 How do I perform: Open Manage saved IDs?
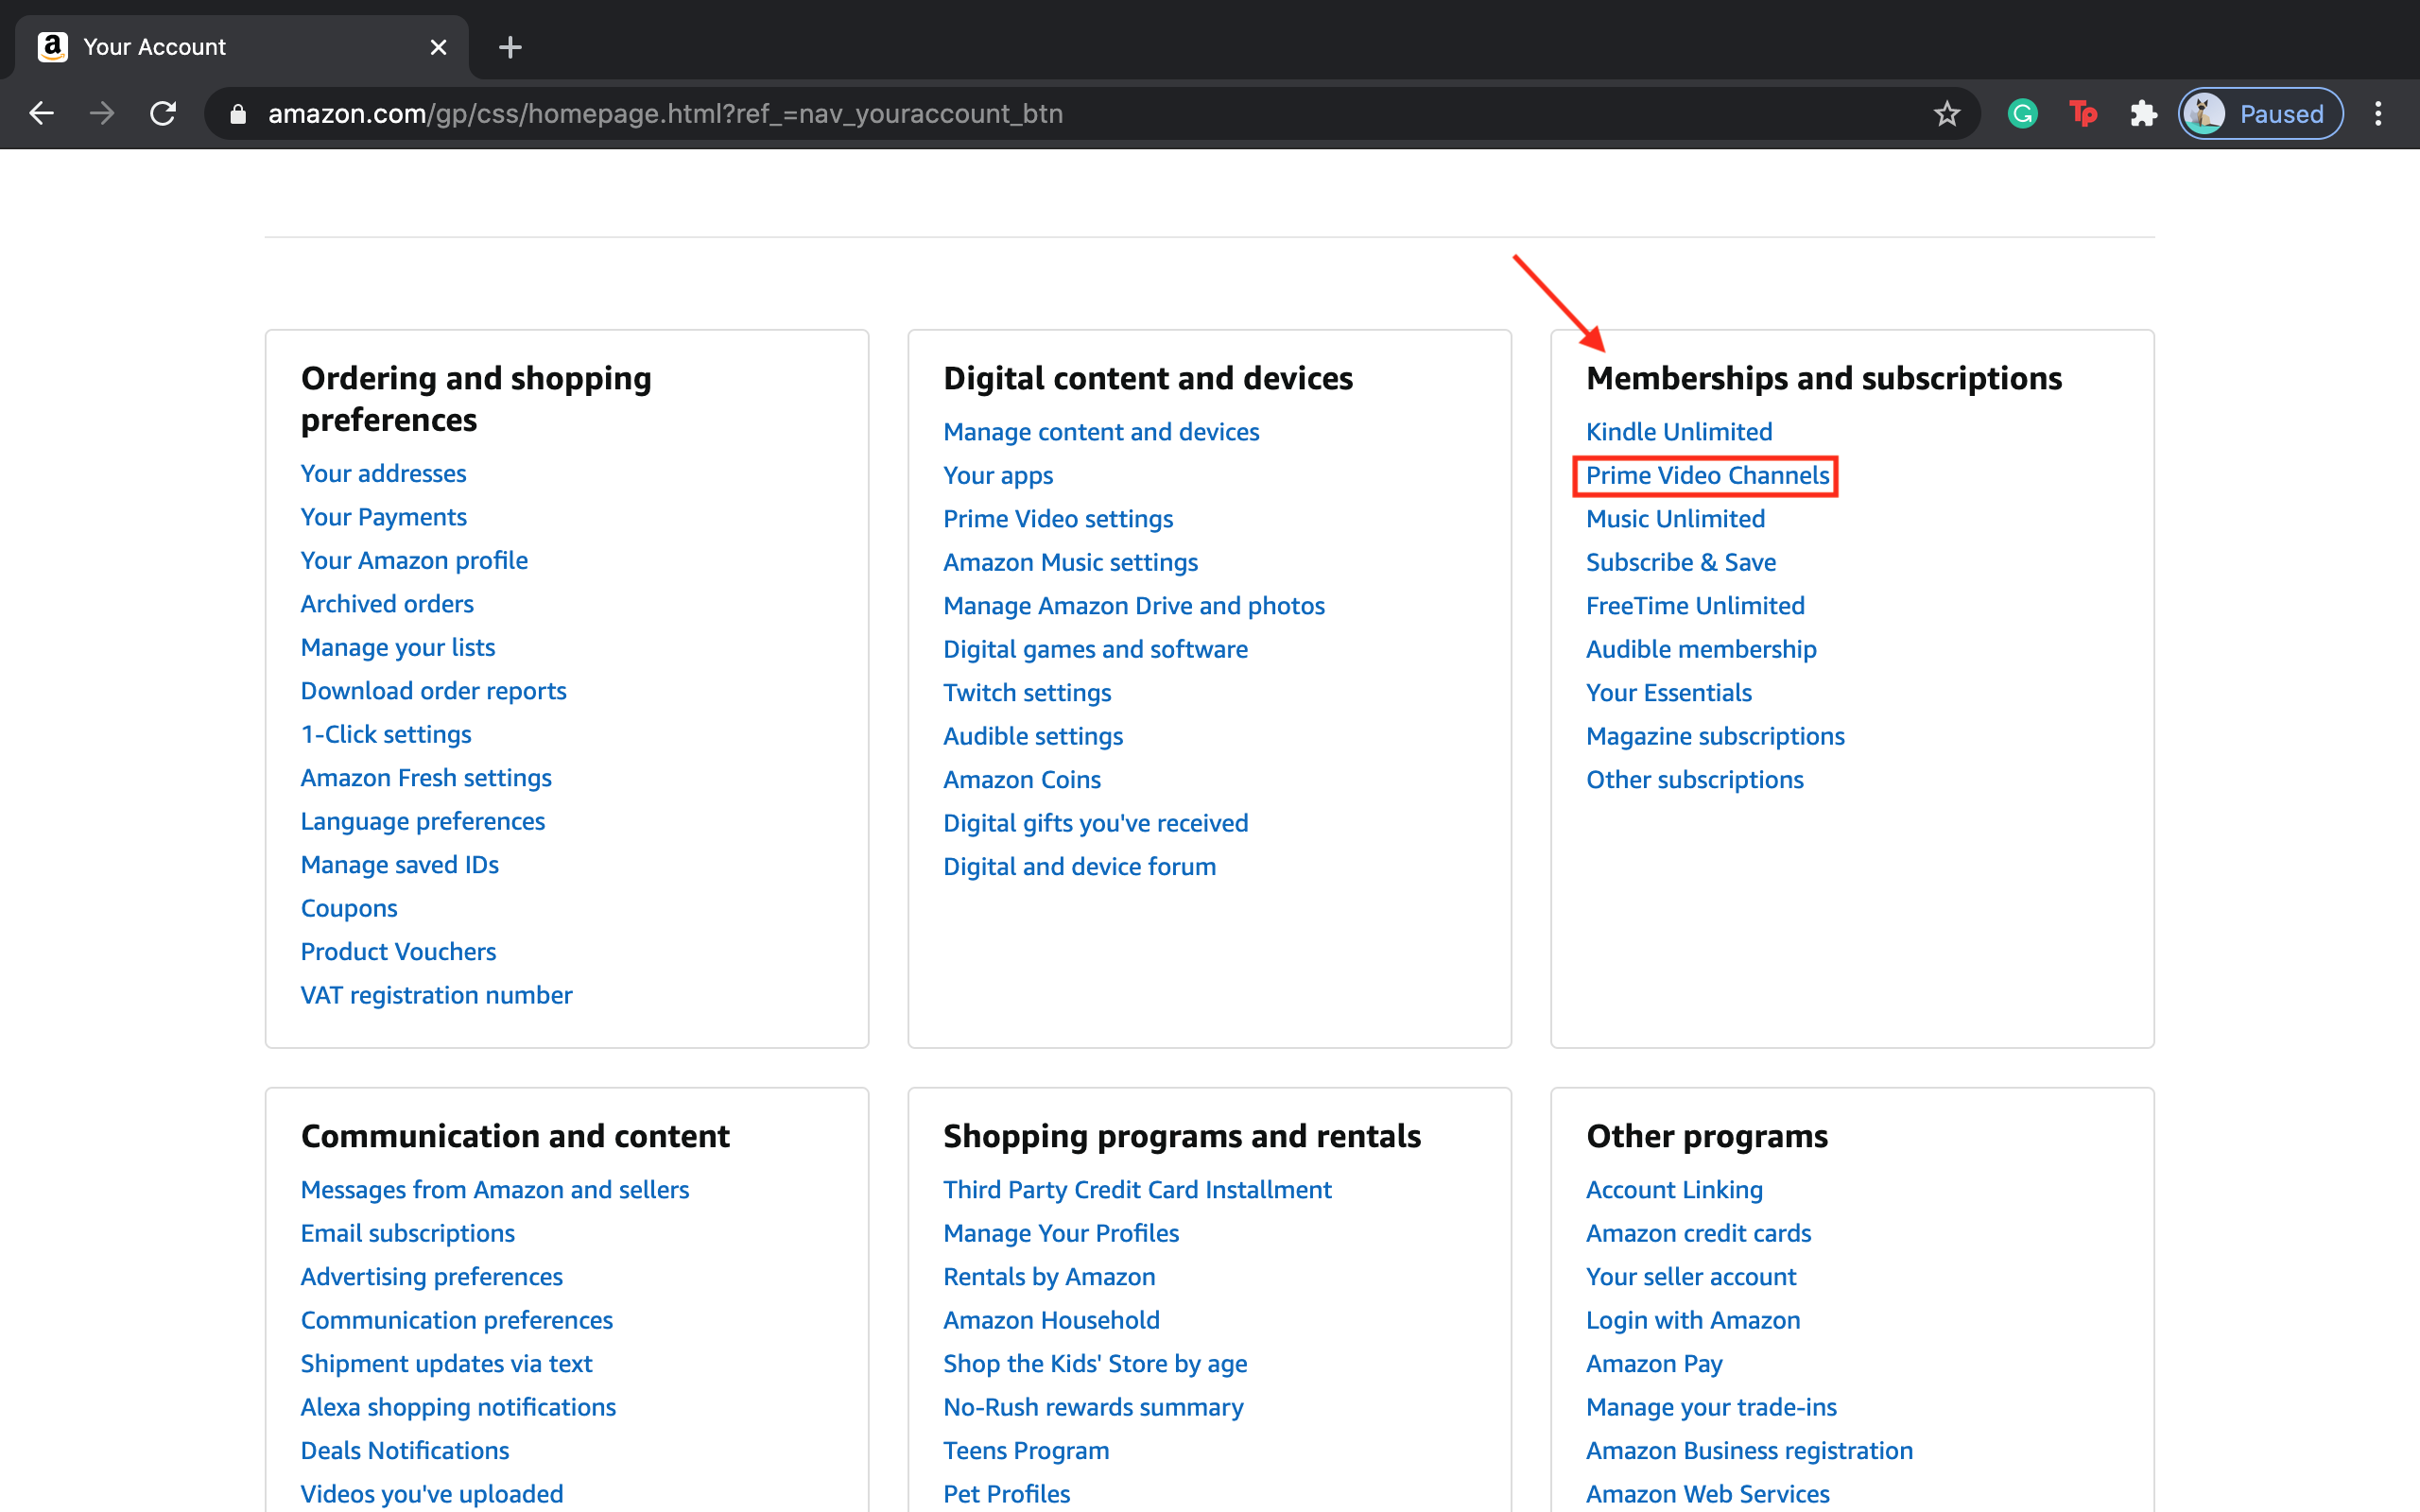tap(400, 865)
